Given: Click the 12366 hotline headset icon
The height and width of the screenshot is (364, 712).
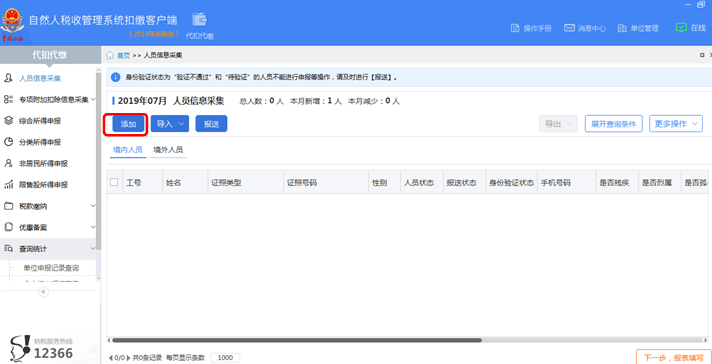Looking at the screenshot, I should pyautogui.click(x=20, y=348).
